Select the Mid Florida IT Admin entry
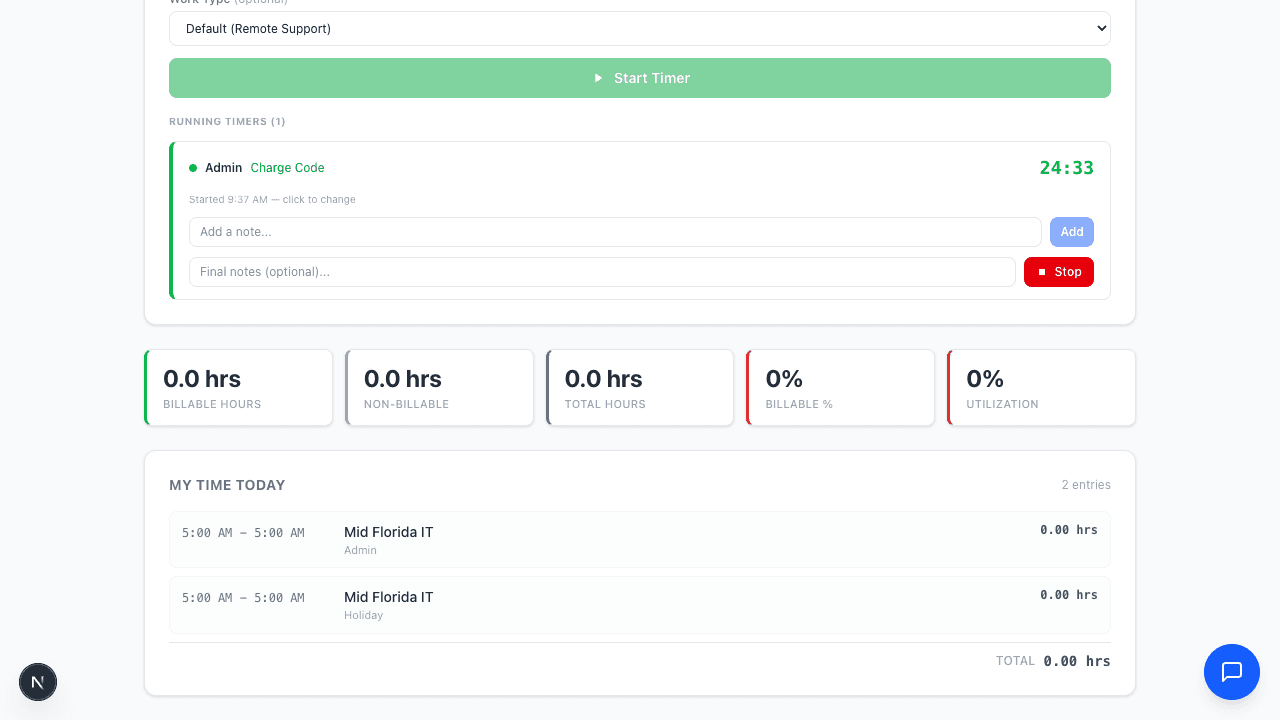 click(x=640, y=540)
